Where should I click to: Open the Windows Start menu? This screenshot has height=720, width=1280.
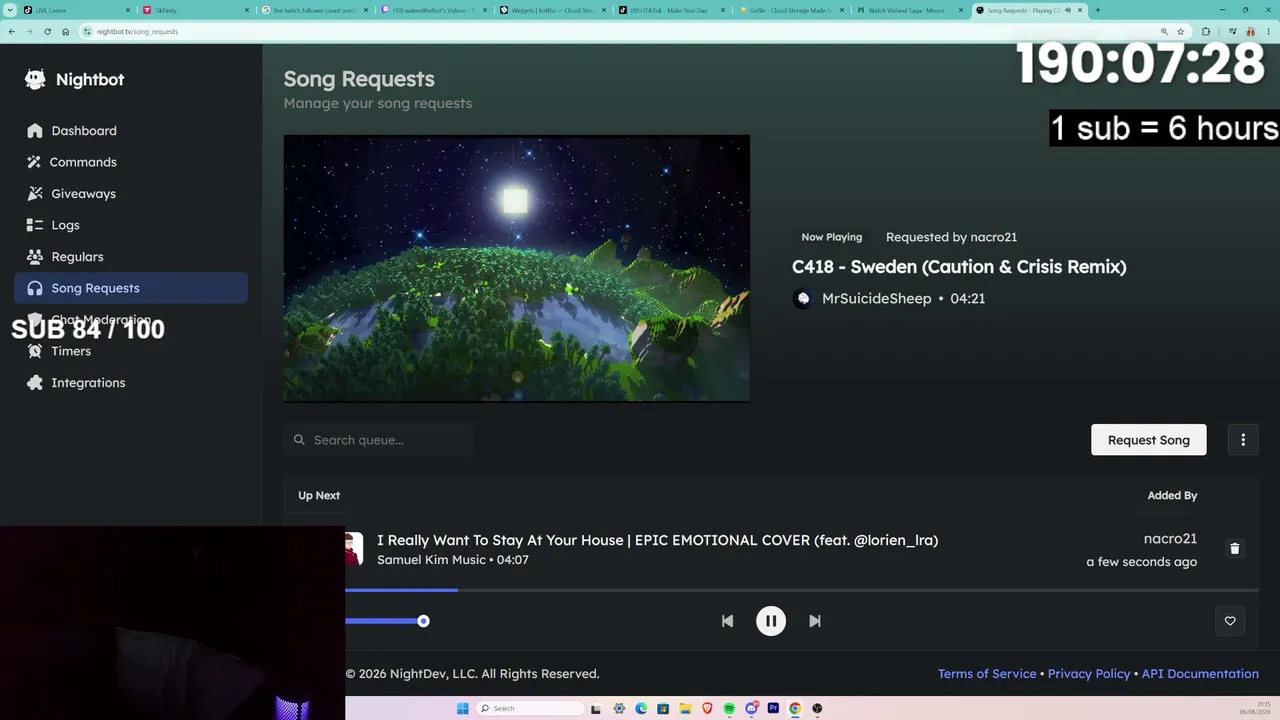point(462,708)
